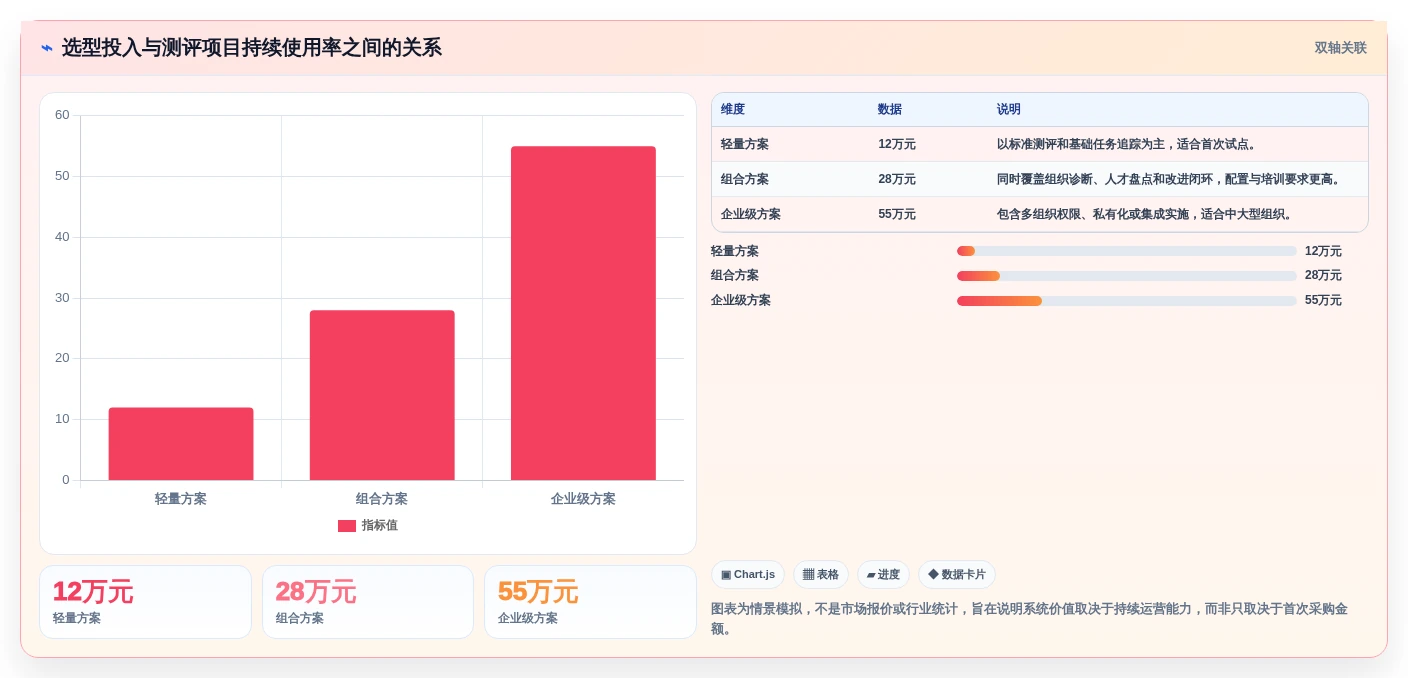Click the footnote starting 图表为情景模拟
This screenshot has width=1408, height=678.
(x=1029, y=619)
